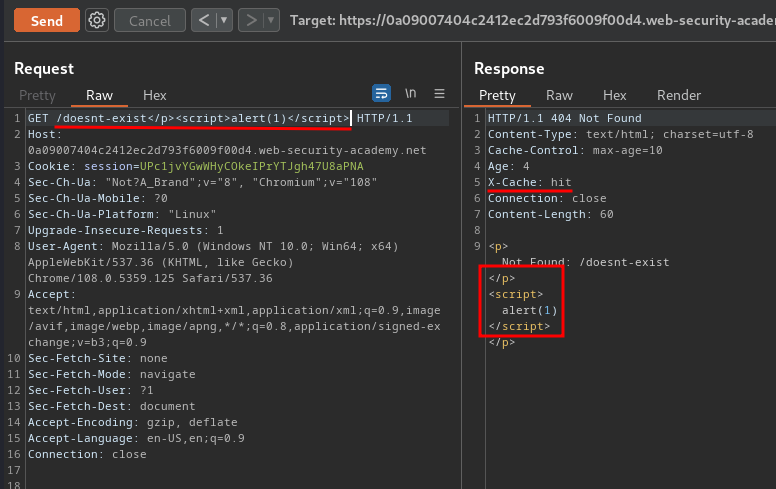Click Cache-Control: max-age=10 line
Screen dimensions: 776x489
tap(575, 150)
